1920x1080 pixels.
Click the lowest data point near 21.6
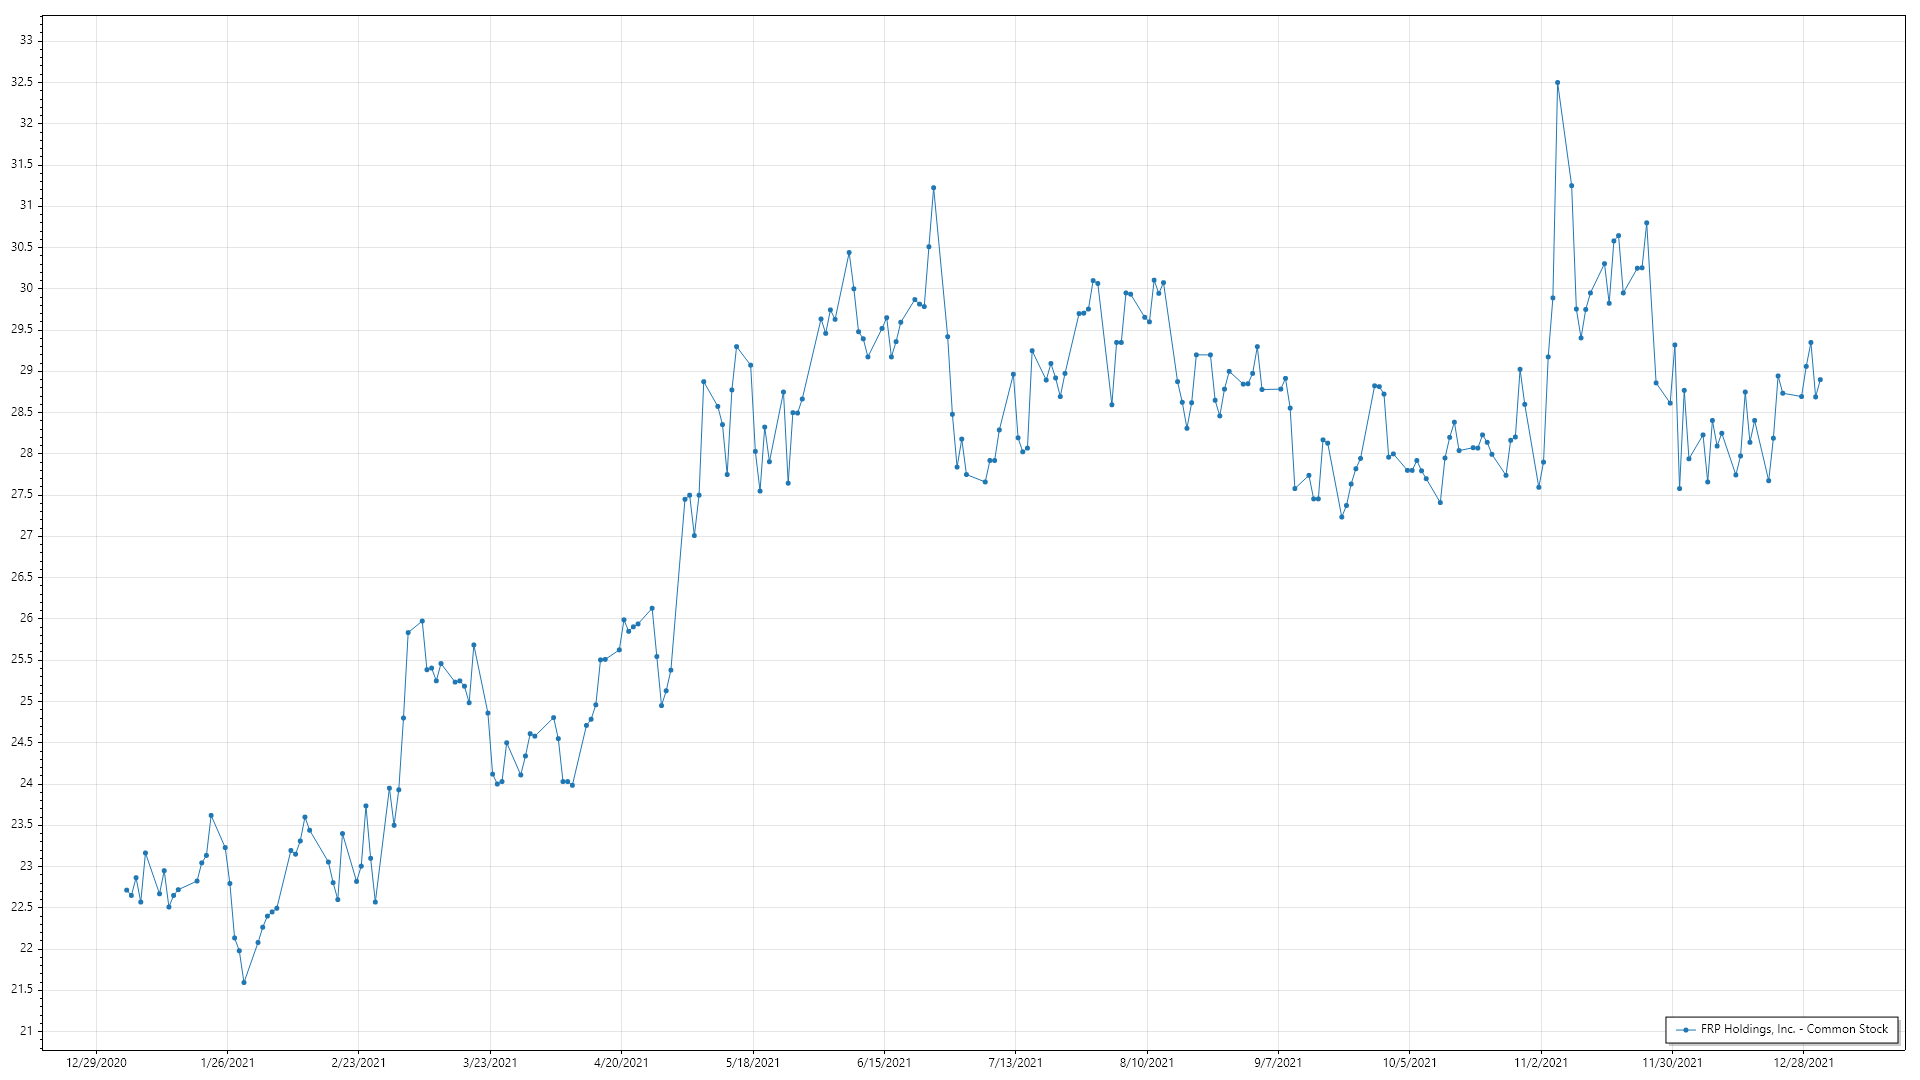coord(244,983)
